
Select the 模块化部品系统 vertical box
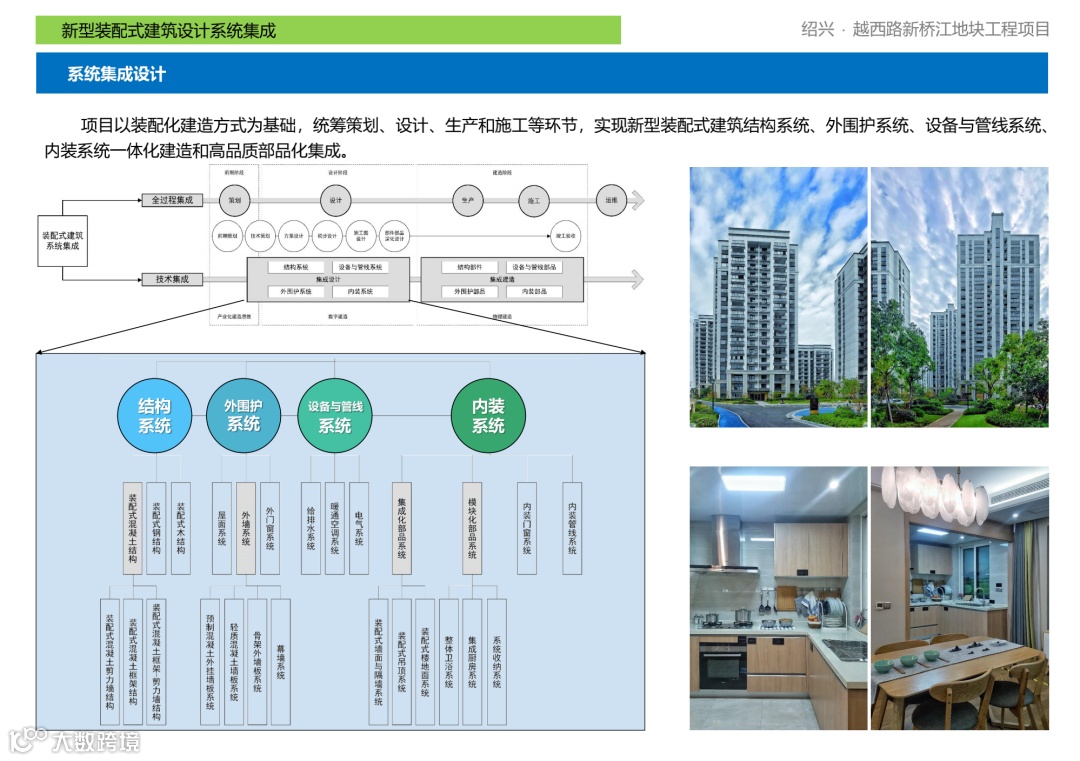[x=472, y=528]
